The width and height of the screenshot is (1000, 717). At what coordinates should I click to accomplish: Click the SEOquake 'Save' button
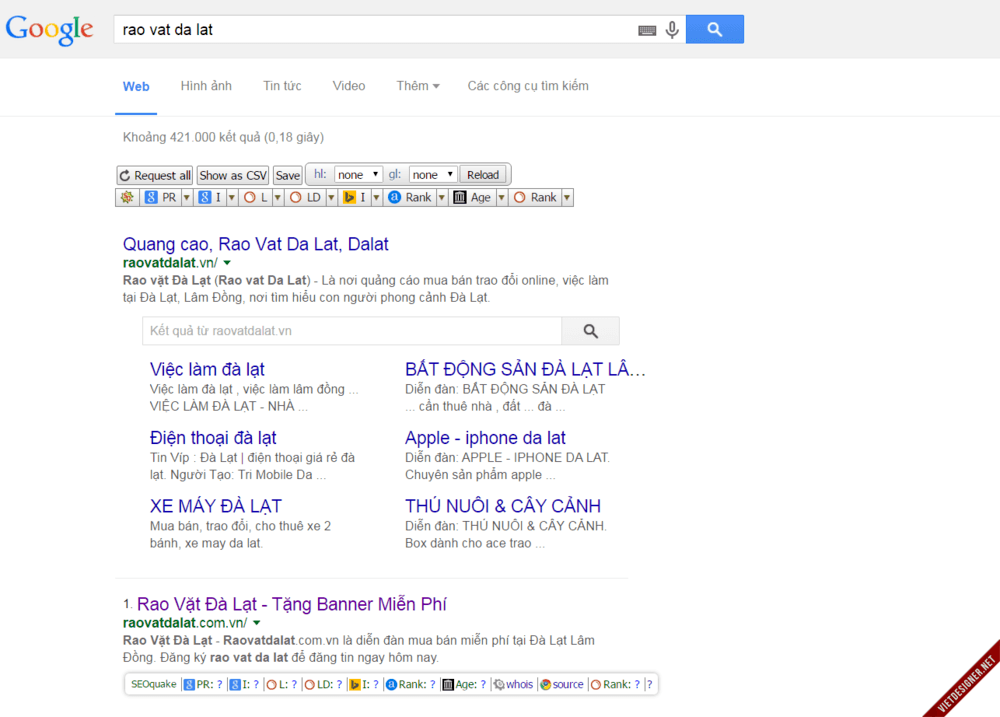click(x=288, y=175)
